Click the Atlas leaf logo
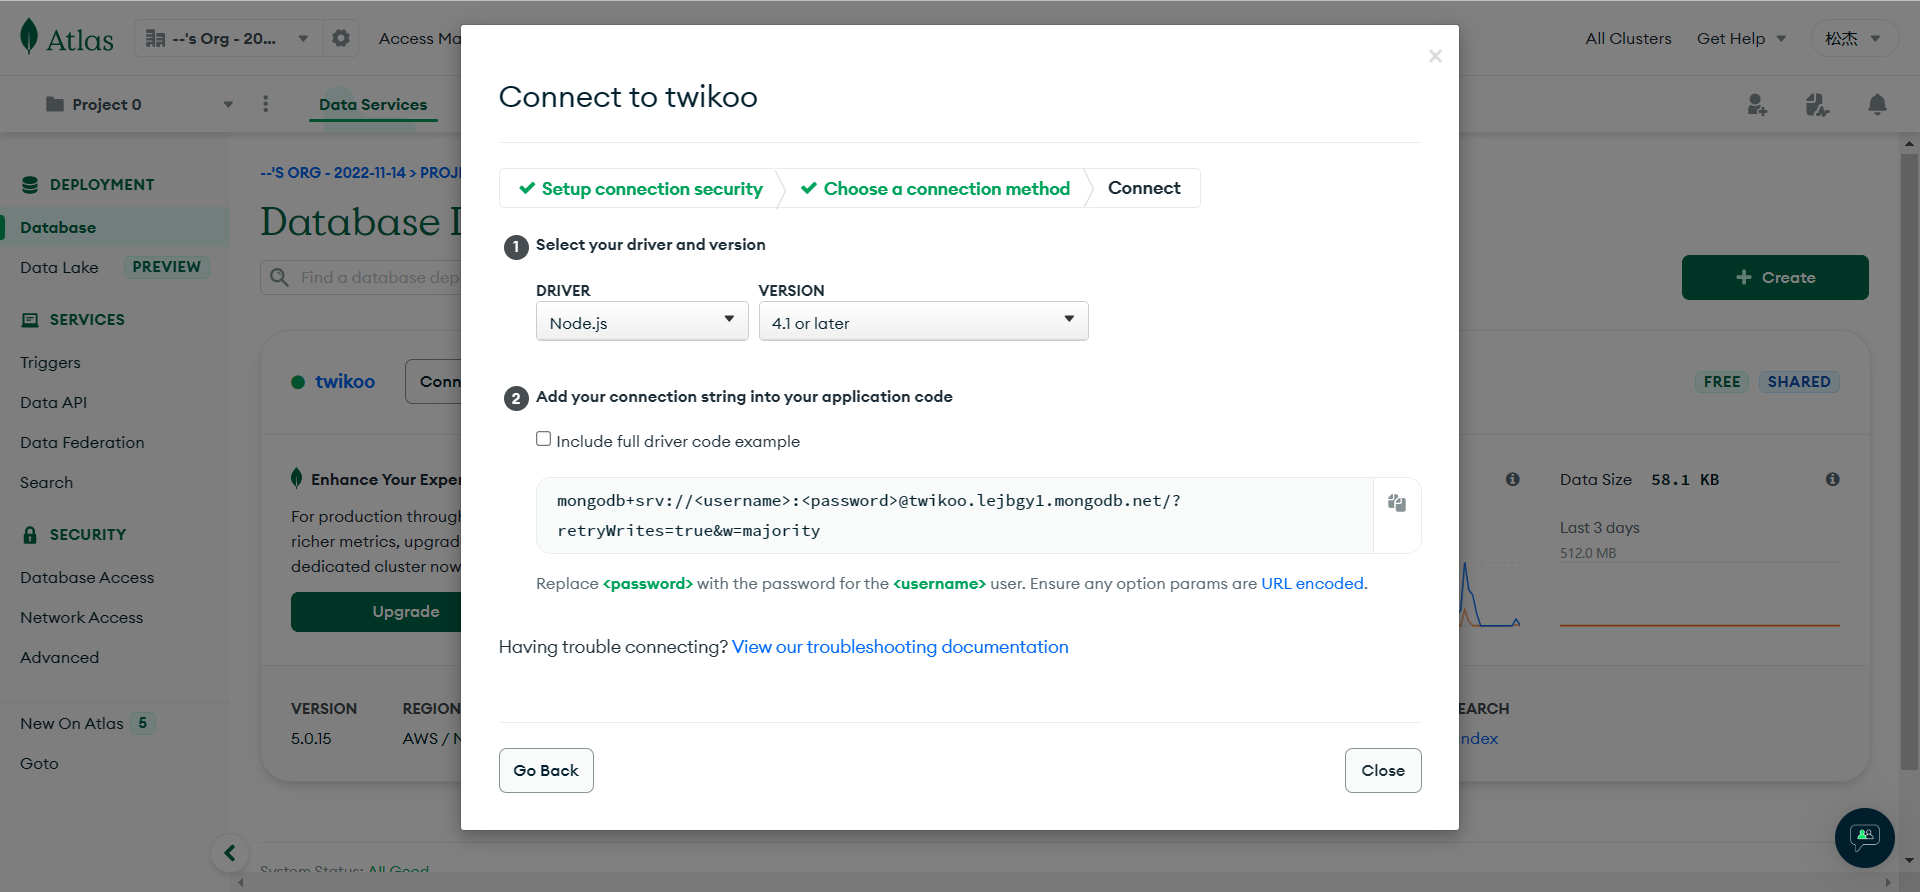The width and height of the screenshot is (1920, 892). [x=29, y=37]
